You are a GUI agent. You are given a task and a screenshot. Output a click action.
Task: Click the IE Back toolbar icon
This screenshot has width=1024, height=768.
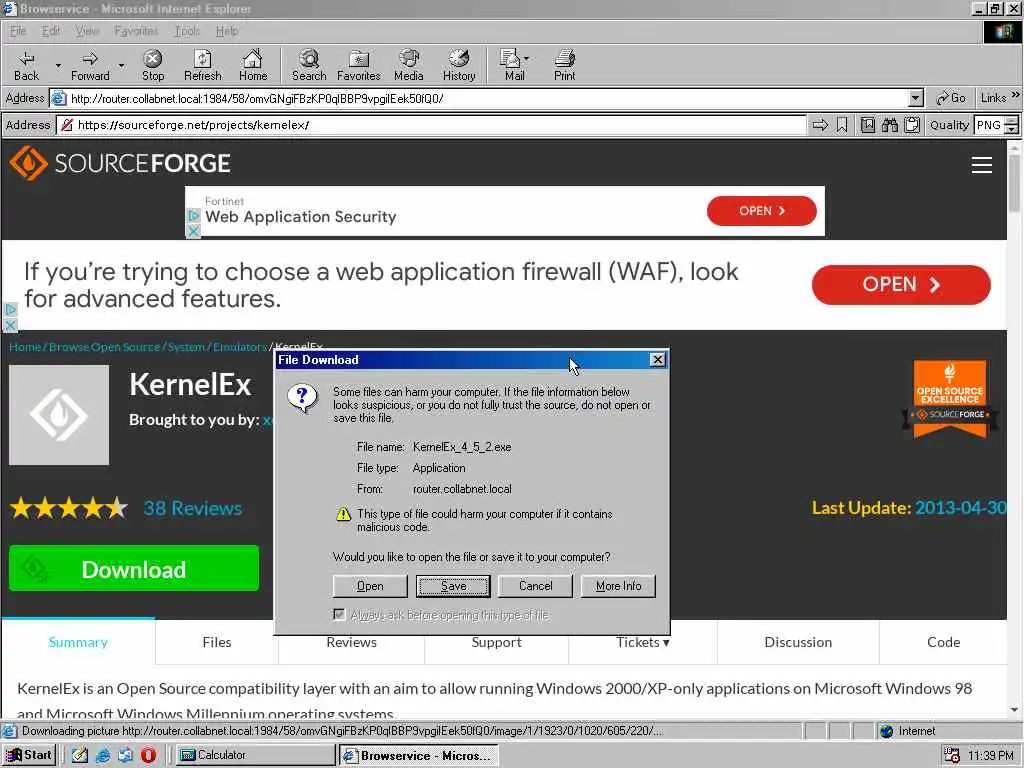point(26,65)
